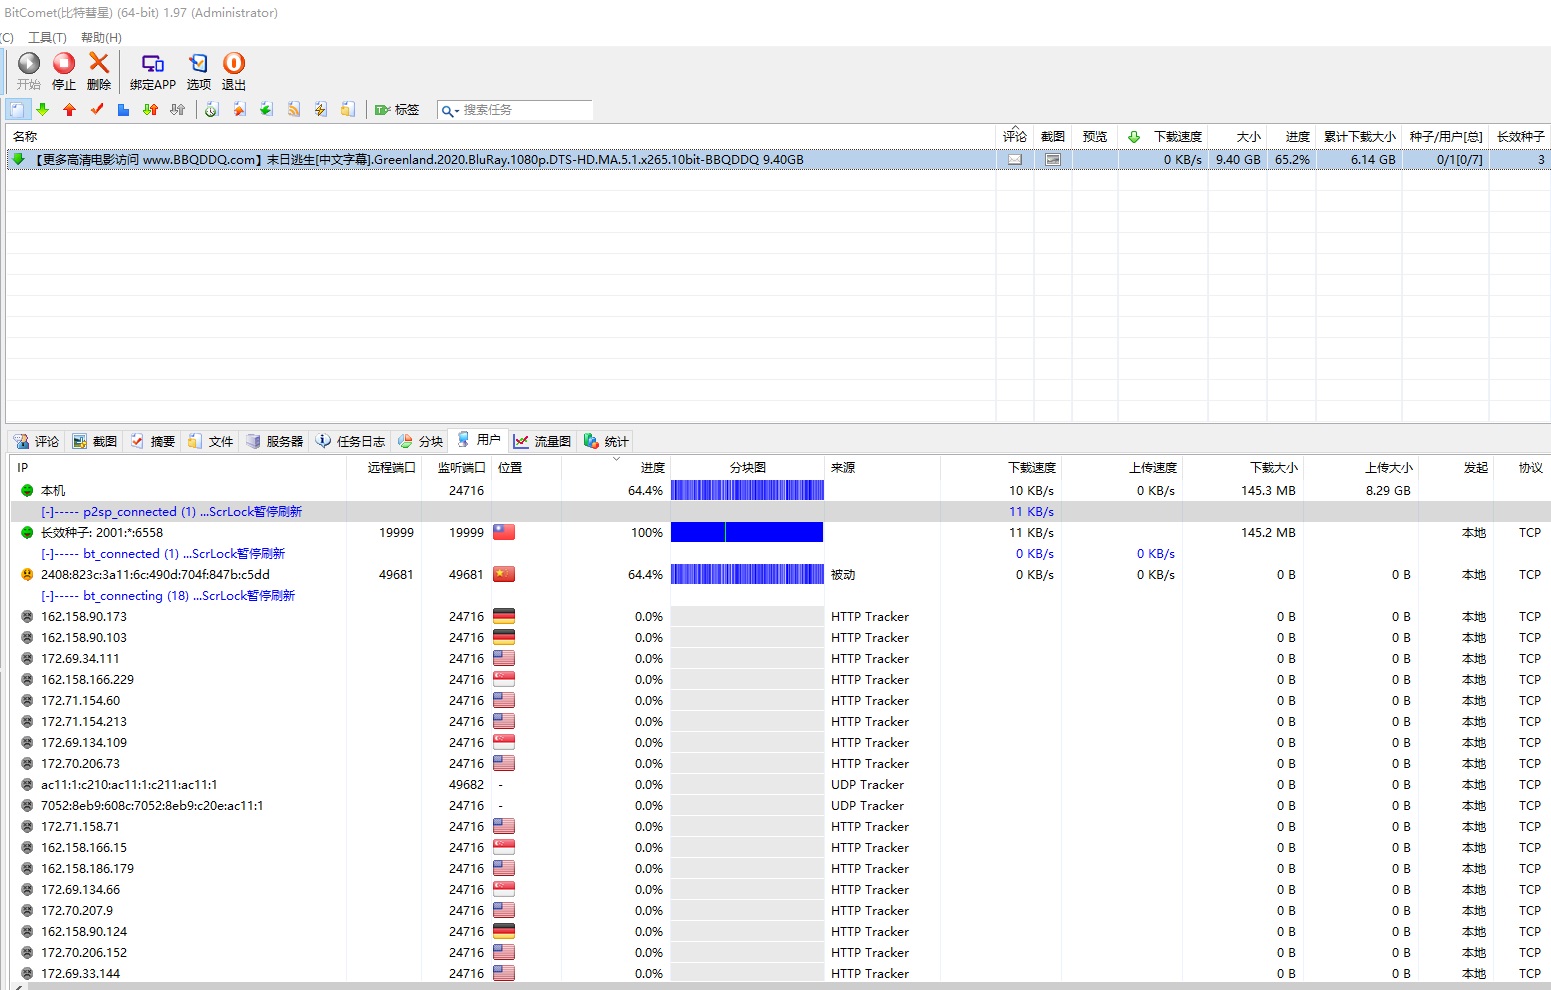Click German flag on 162.158.90.173 row
This screenshot has height=990, width=1551.
tap(504, 616)
